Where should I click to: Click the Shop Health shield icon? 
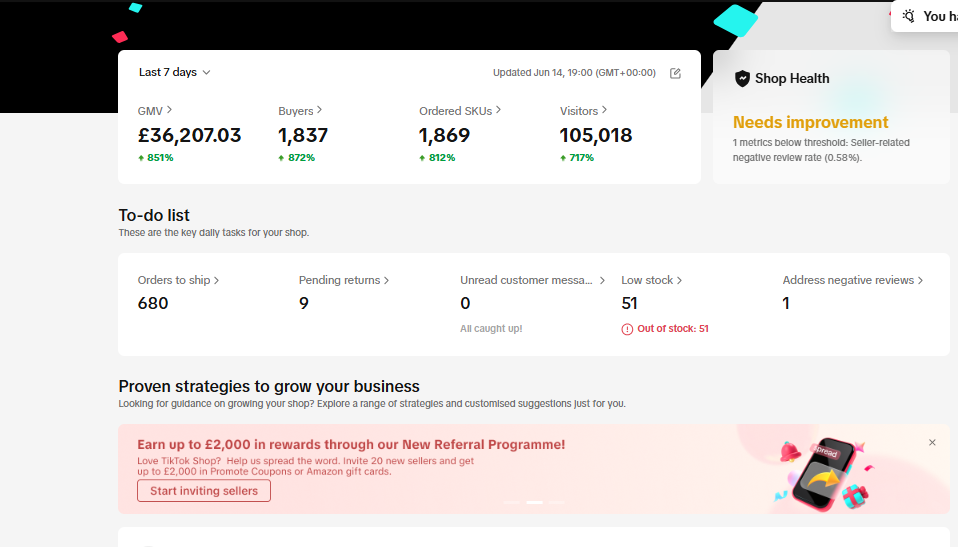click(742, 79)
